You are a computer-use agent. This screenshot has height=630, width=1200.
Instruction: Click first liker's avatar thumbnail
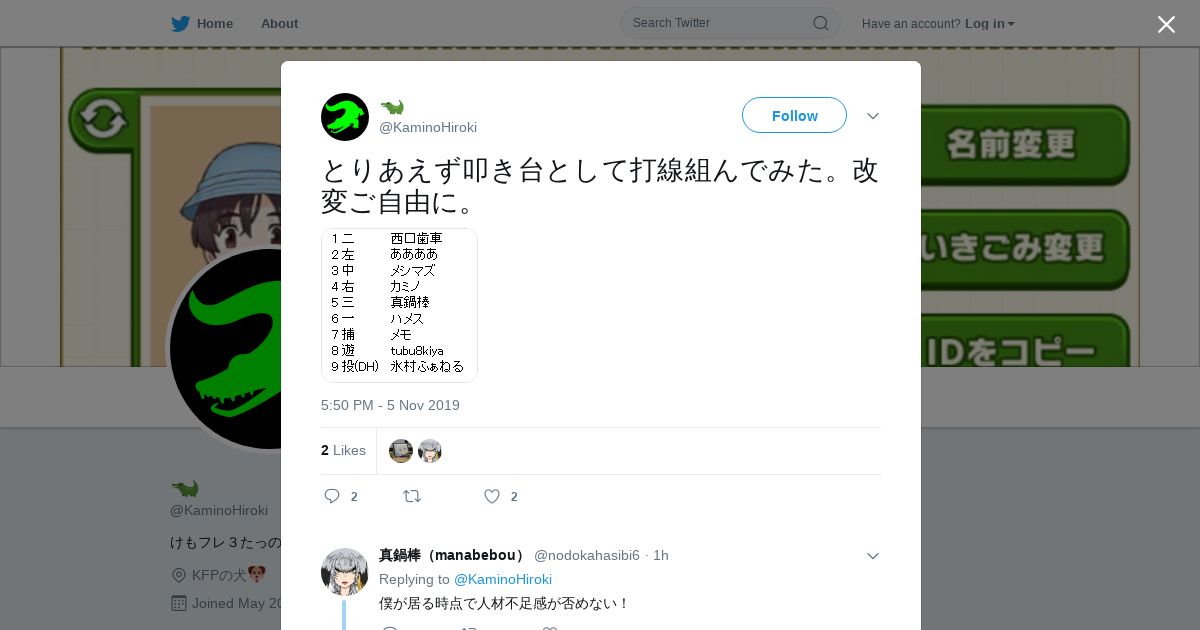[401, 451]
